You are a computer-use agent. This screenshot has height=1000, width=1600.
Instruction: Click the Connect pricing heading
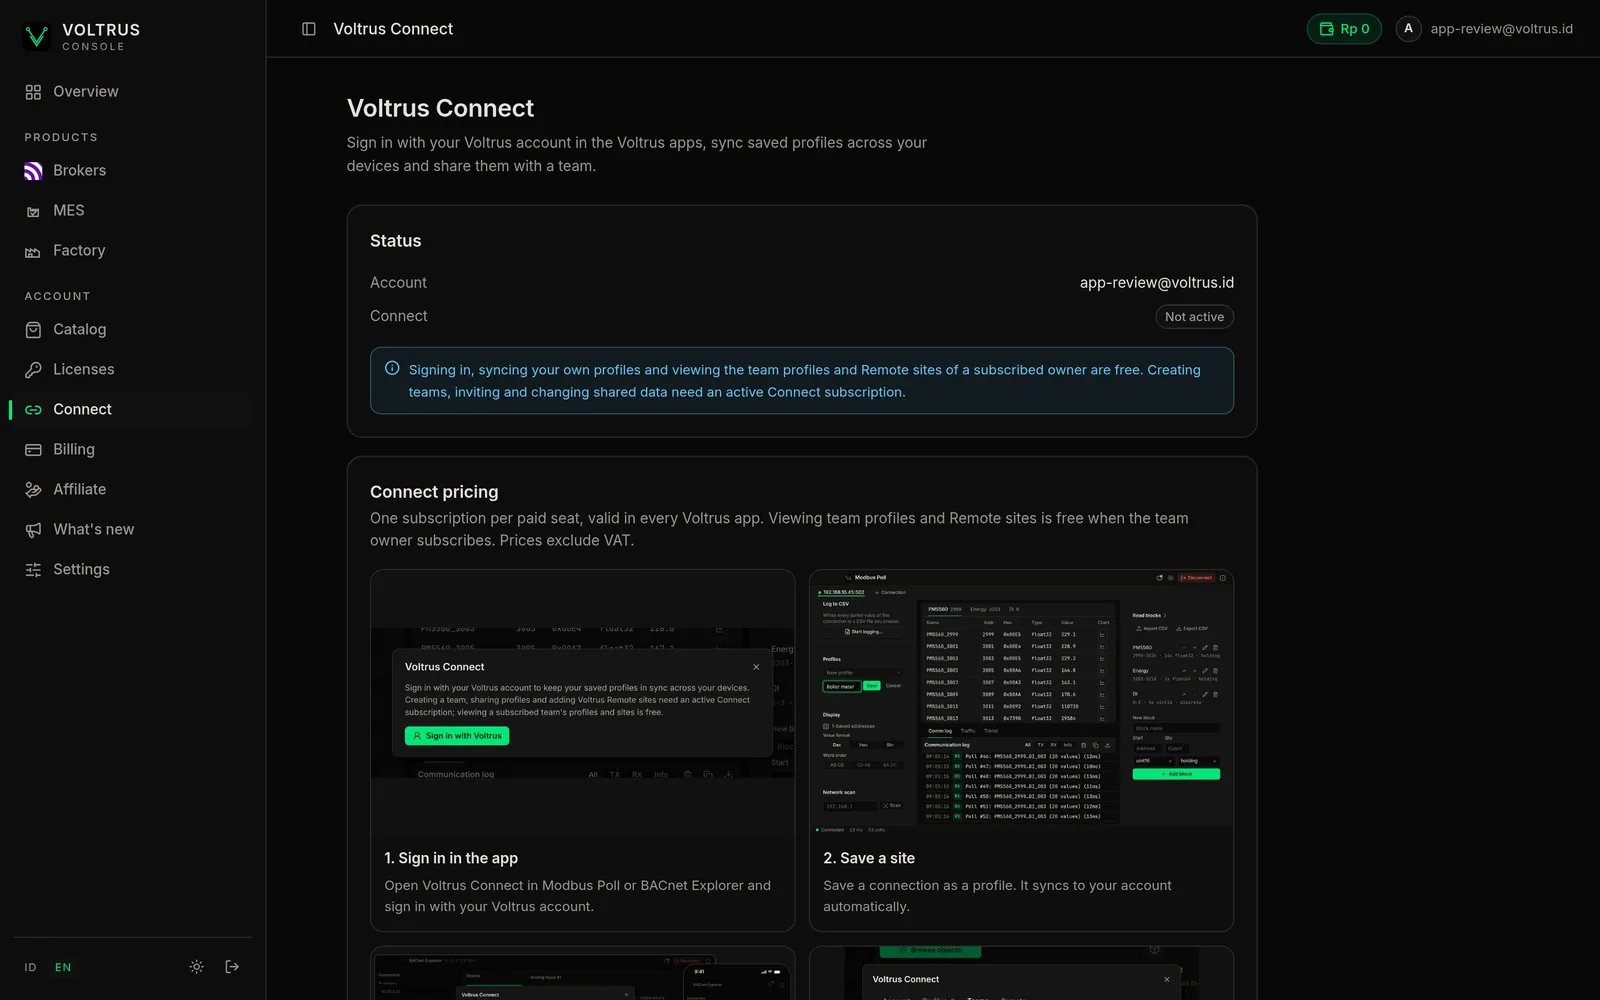tap(434, 492)
